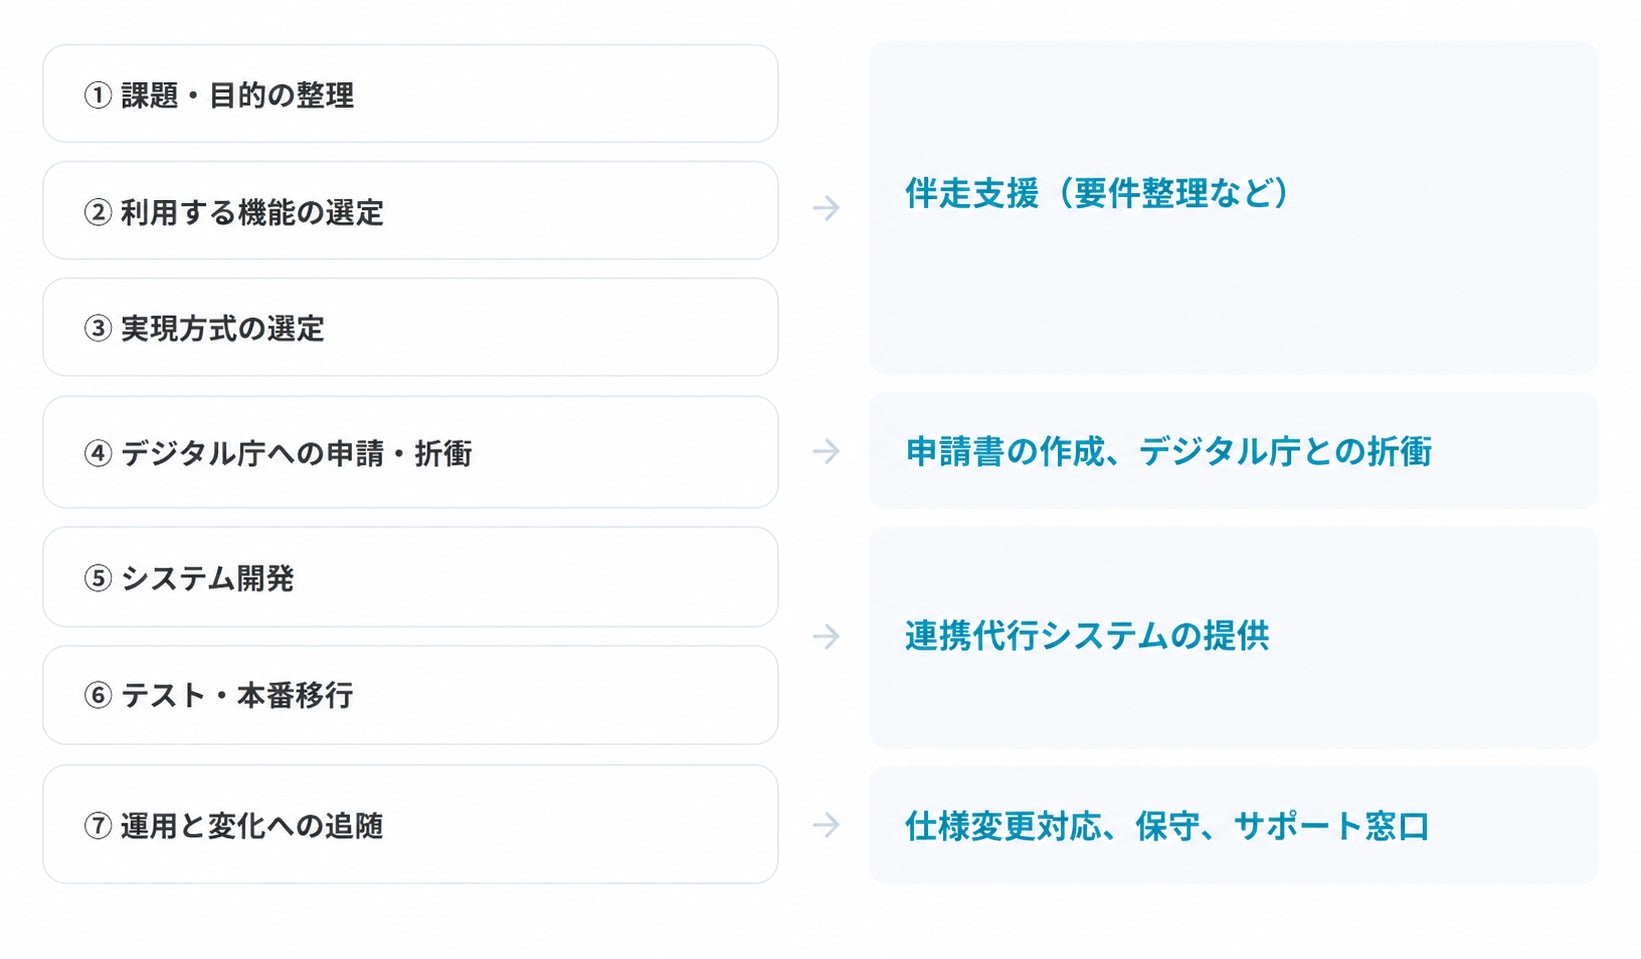This screenshot has height=959, width=1641.
Task: Open the システム開発 step box
Action: (410, 577)
